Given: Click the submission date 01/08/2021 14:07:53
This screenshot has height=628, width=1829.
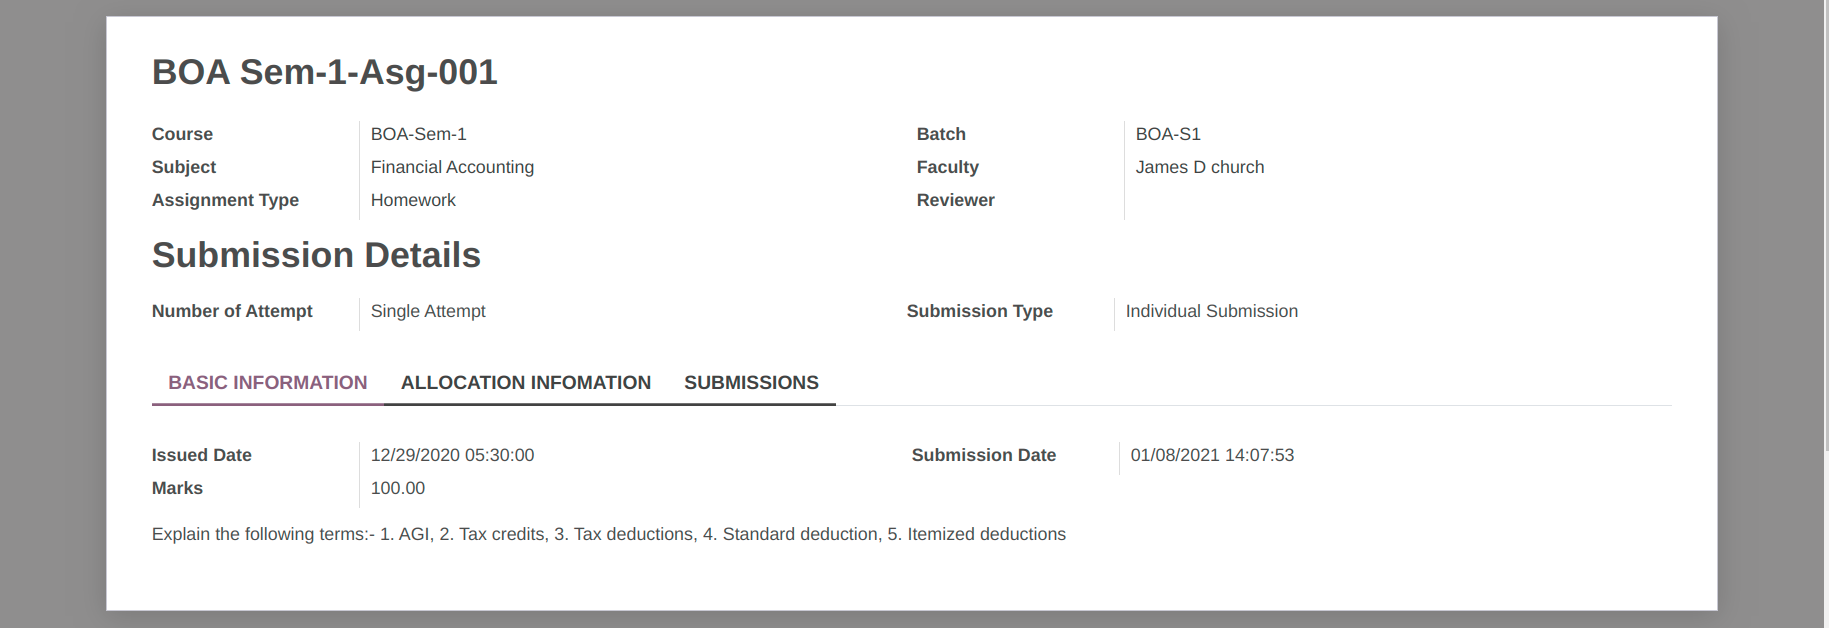Looking at the screenshot, I should click(1212, 455).
